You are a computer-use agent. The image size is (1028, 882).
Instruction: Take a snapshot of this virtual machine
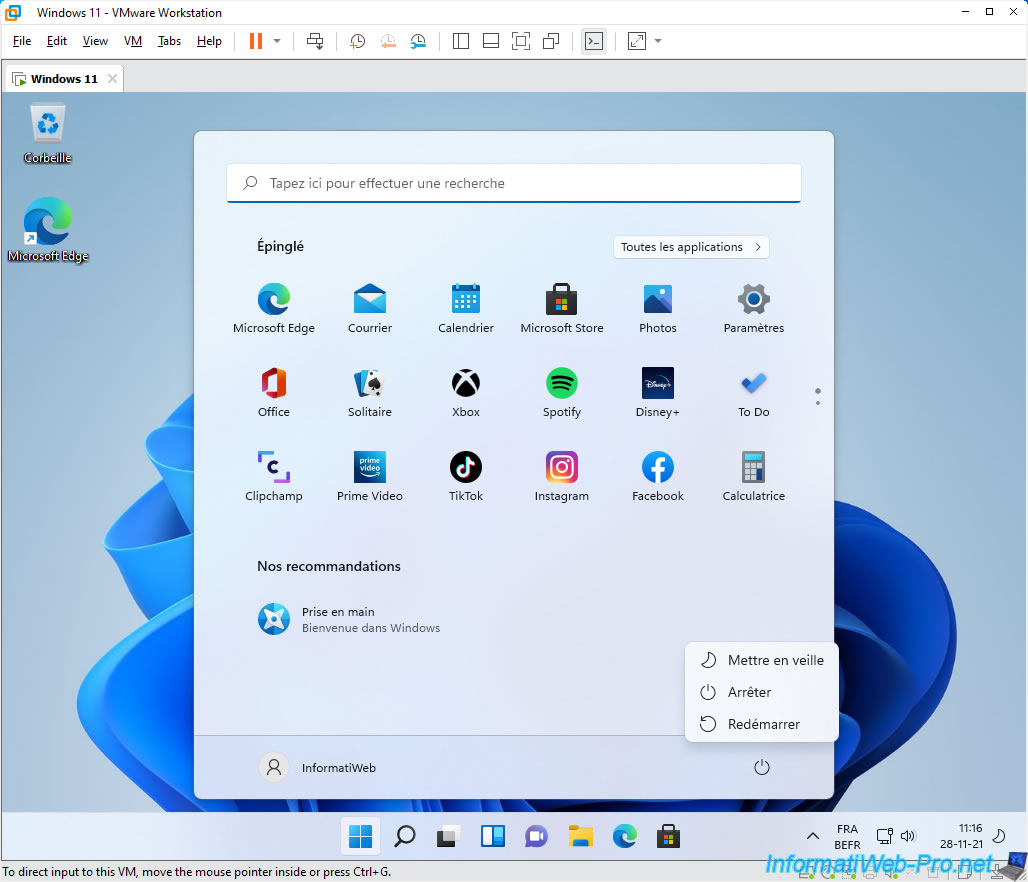357,41
